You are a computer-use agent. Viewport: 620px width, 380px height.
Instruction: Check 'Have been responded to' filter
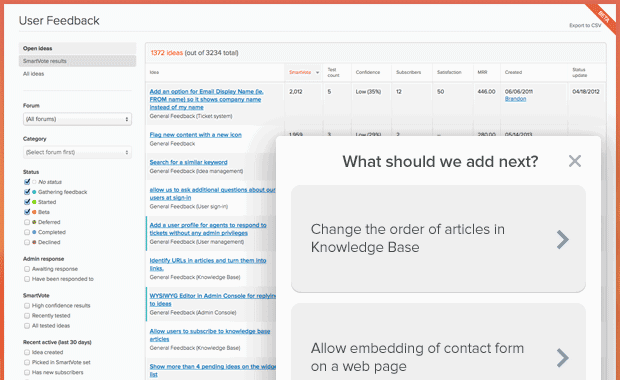pyautogui.click(x=27, y=279)
